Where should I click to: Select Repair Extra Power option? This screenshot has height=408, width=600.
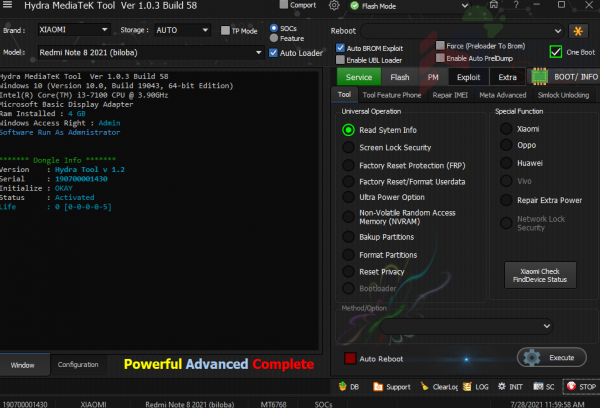(x=506, y=200)
